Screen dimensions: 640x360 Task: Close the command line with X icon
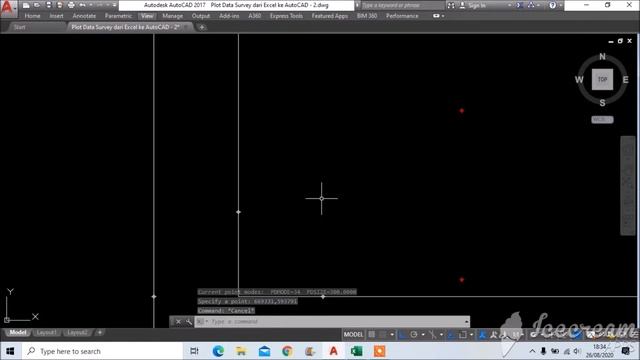coord(178,322)
